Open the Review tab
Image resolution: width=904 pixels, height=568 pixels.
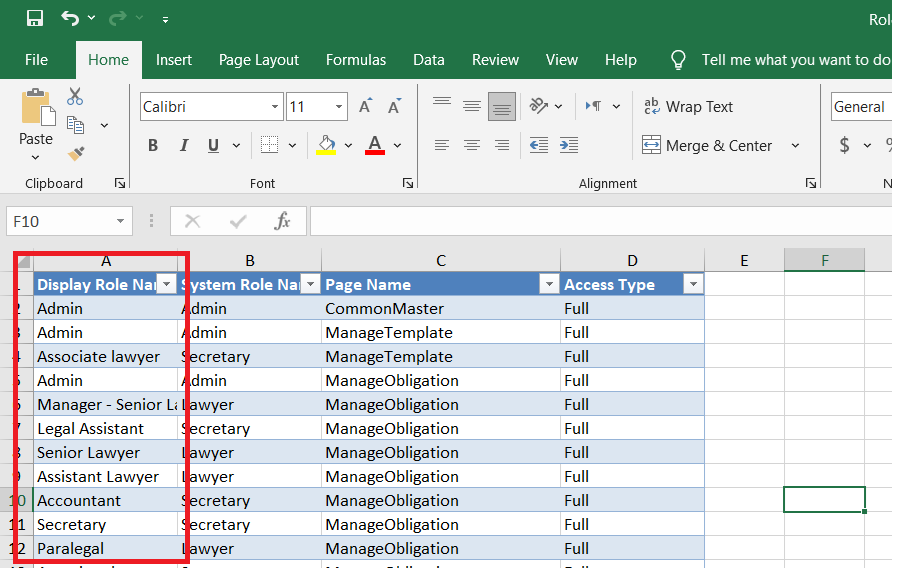(495, 60)
